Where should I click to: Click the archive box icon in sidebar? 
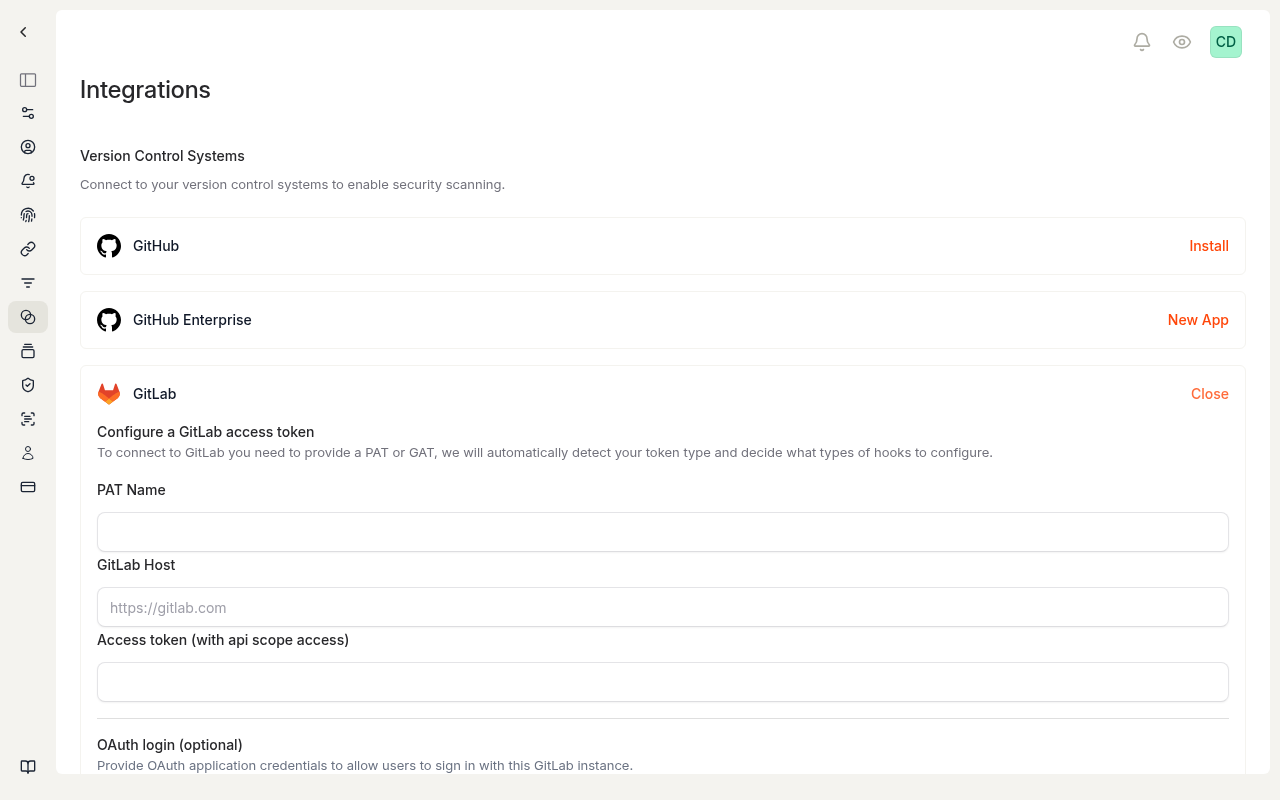pyautogui.click(x=28, y=351)
